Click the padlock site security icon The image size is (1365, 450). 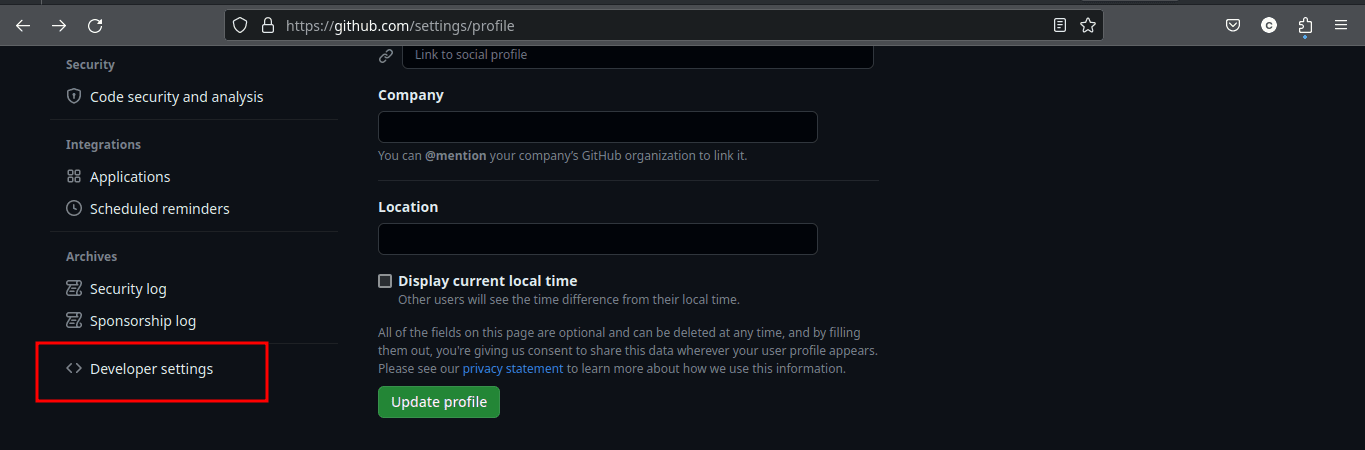click(x=267, y=26)
